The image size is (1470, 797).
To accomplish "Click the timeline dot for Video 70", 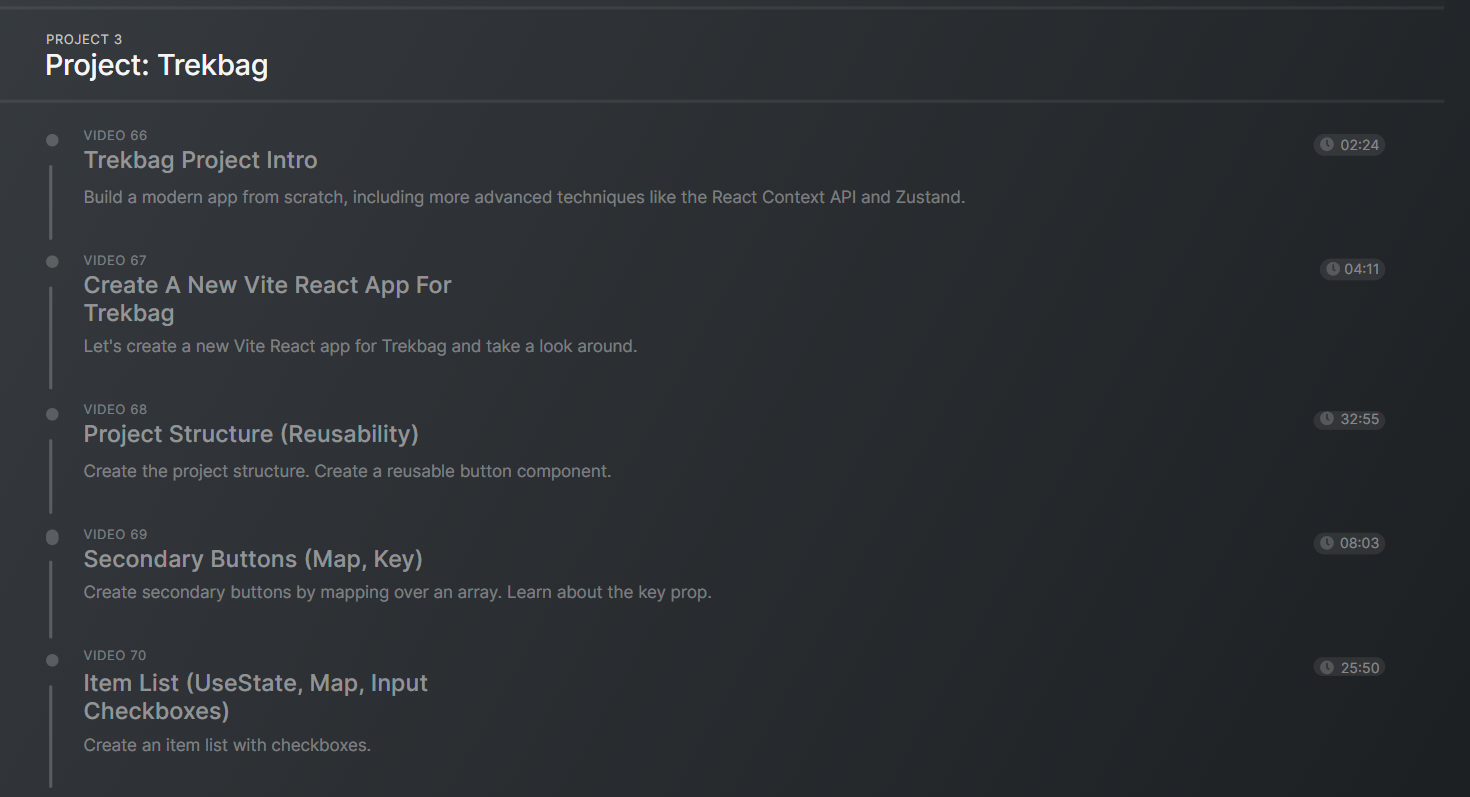I will [x=52, y=660].
